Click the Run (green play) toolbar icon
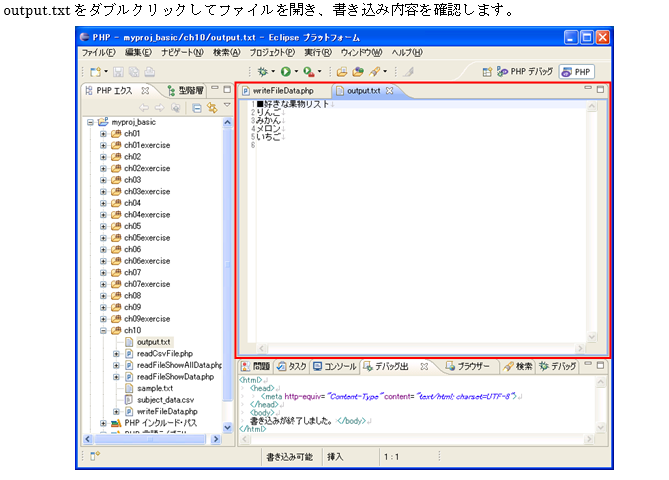The image size is (669, 480). [285, 72]
